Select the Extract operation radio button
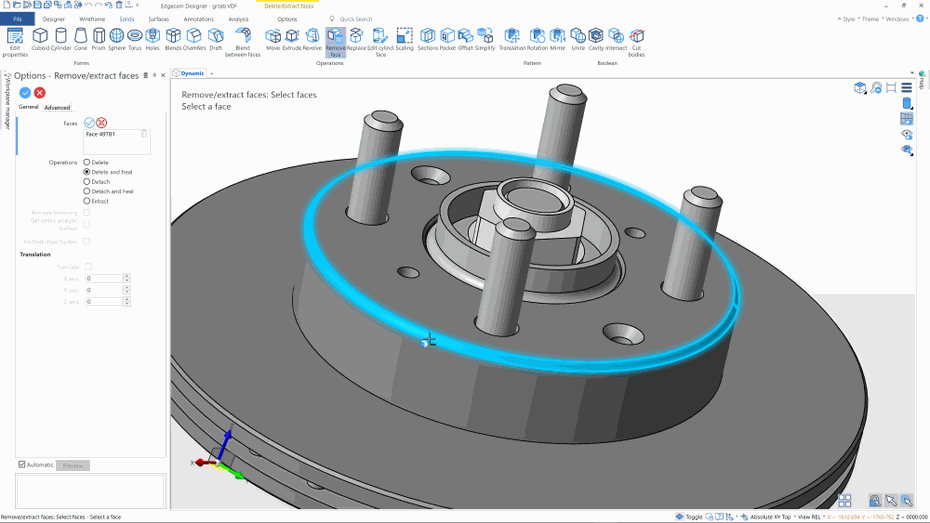 pos(87,201)
